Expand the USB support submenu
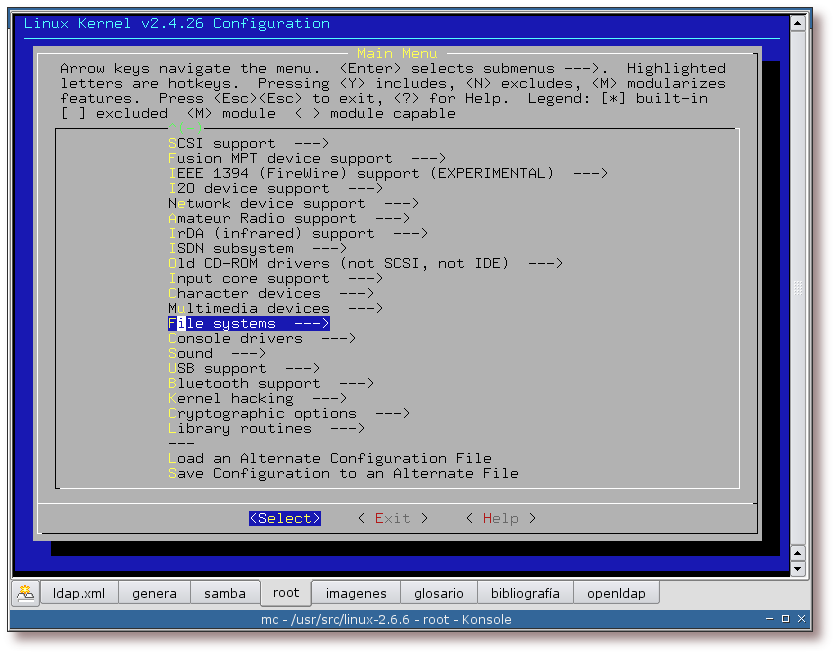Screen dimensions: 836x655 [243, 369]
